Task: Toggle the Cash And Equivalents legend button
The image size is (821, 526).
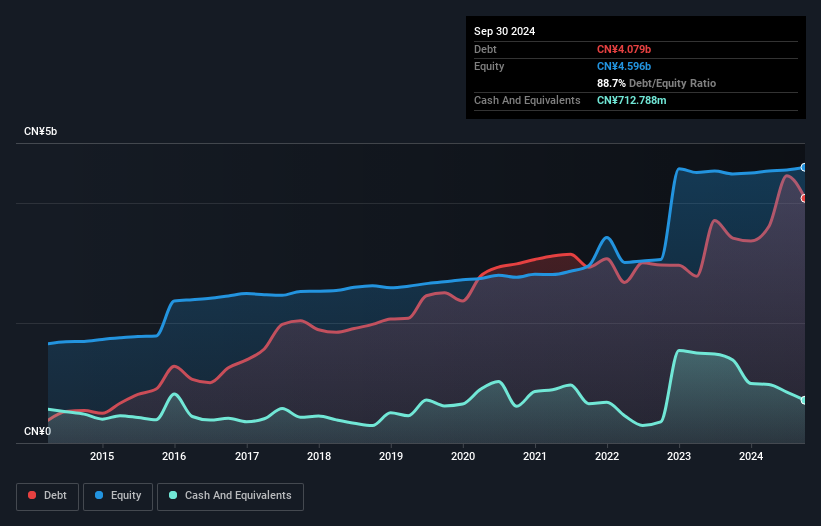Action: point(230,496)
